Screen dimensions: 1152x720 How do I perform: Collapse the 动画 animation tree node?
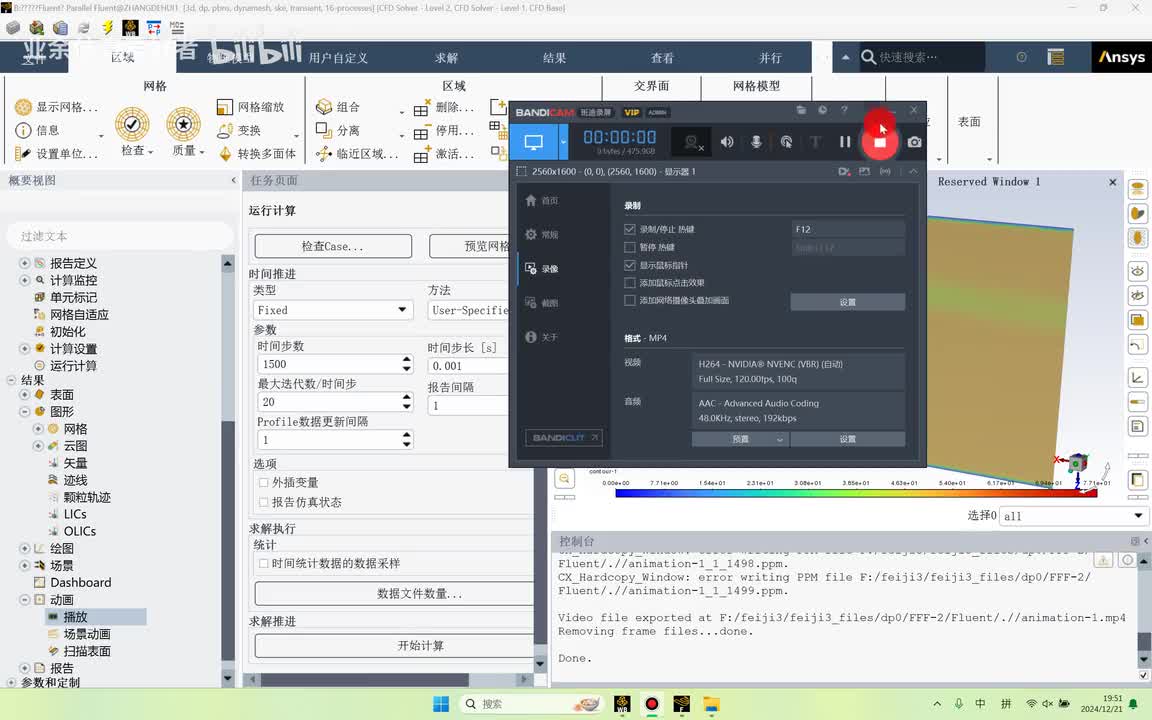24,600
